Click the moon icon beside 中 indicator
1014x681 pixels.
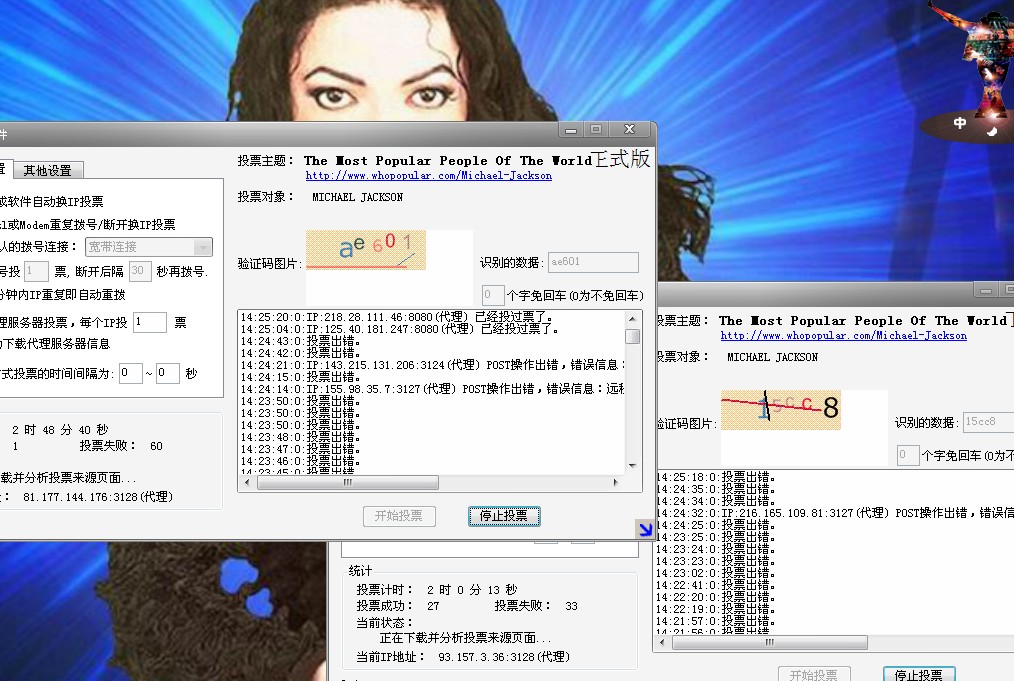click(991, 129)
